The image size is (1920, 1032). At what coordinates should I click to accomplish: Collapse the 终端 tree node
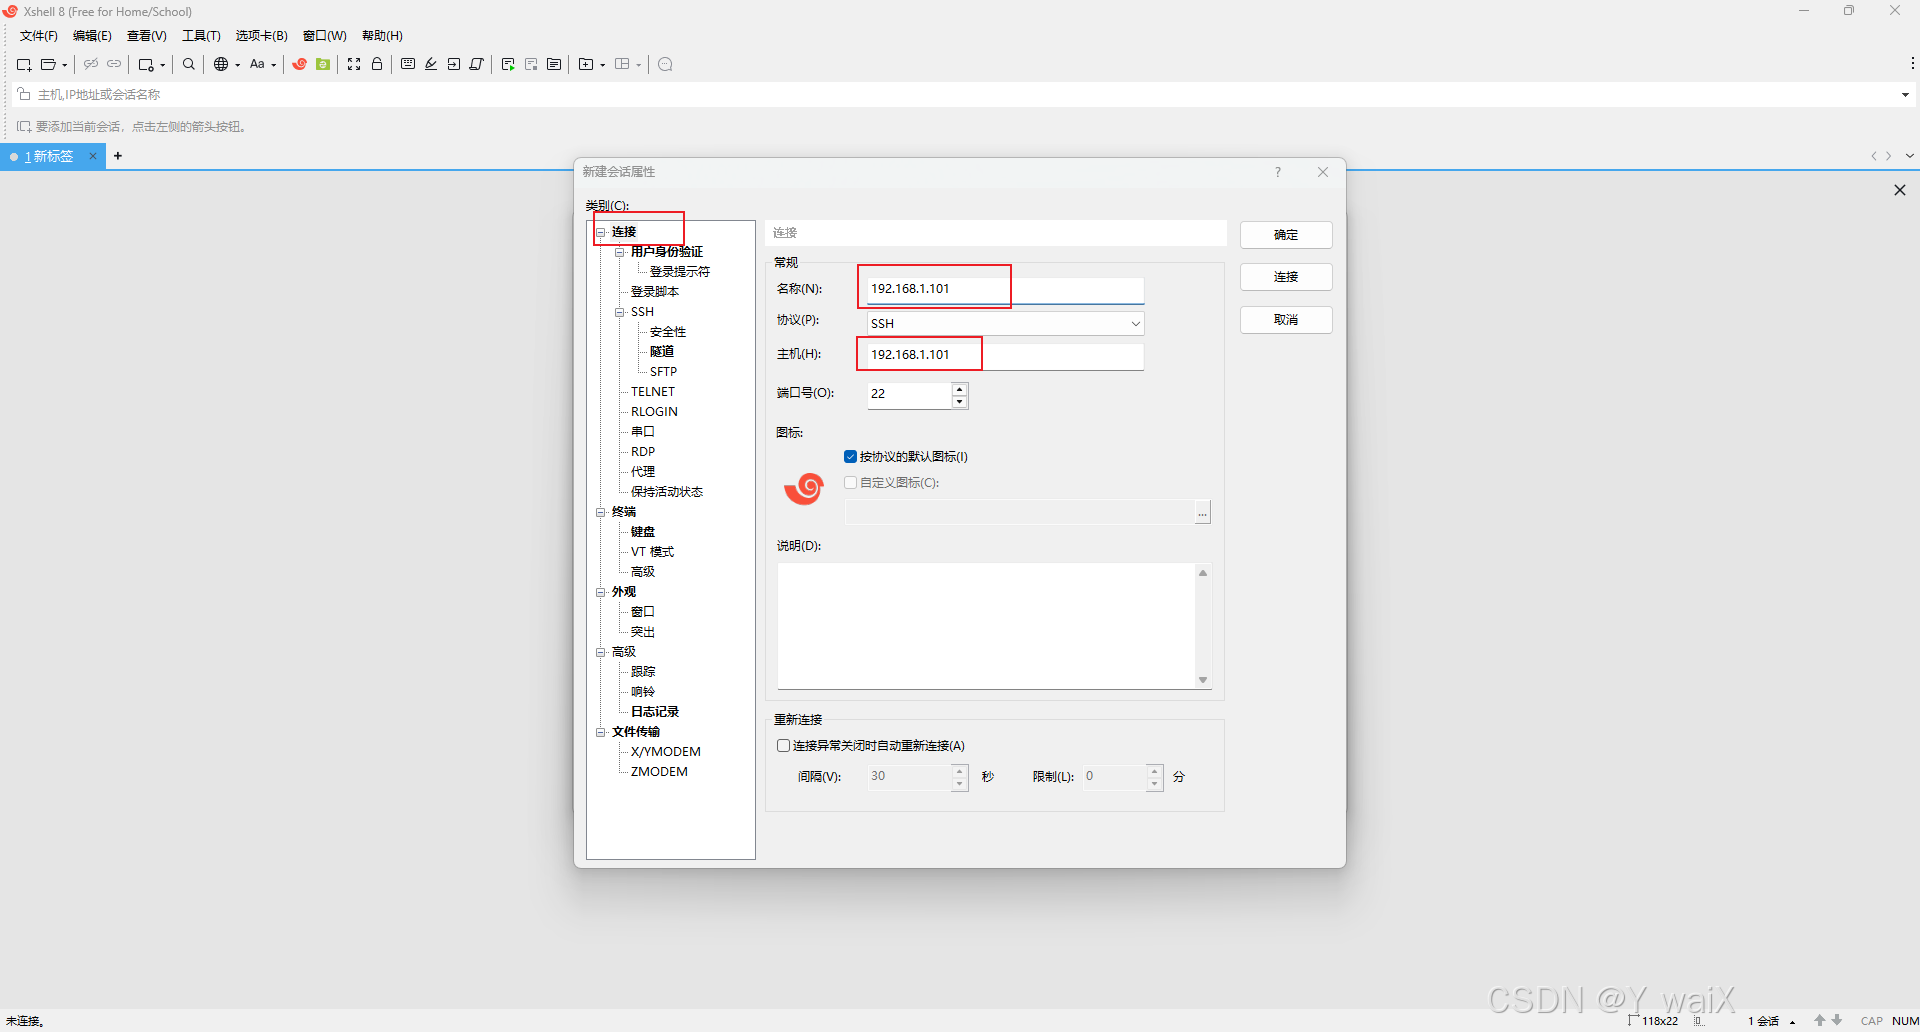click(x=601, y=512)
